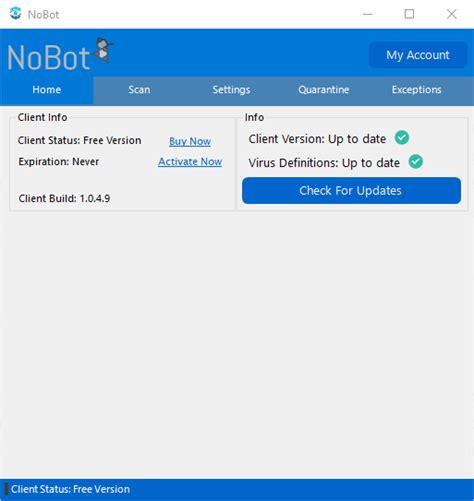Maximize the NoBot window
Image resolution: width=474 pixels, height=501 pixels.
[x=409, y=14]
